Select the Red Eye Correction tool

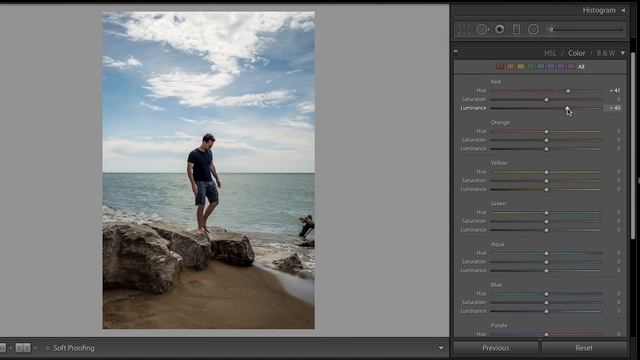(x=499, y=29)
